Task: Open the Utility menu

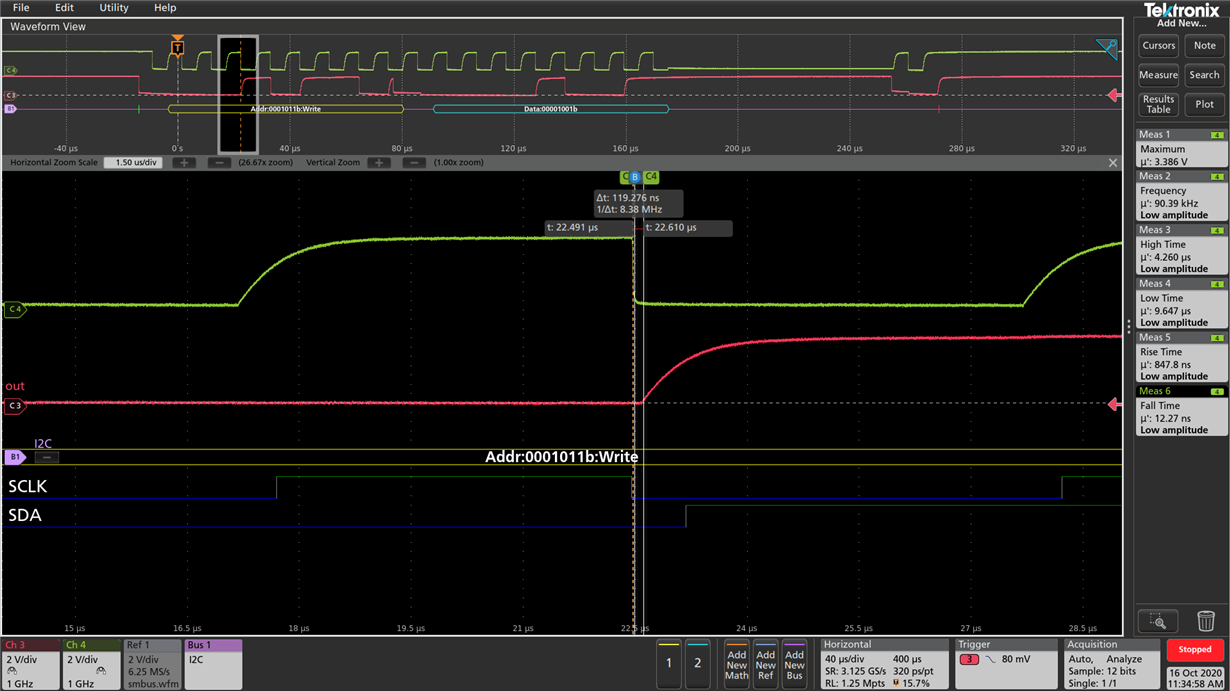Action: (114, 7)
